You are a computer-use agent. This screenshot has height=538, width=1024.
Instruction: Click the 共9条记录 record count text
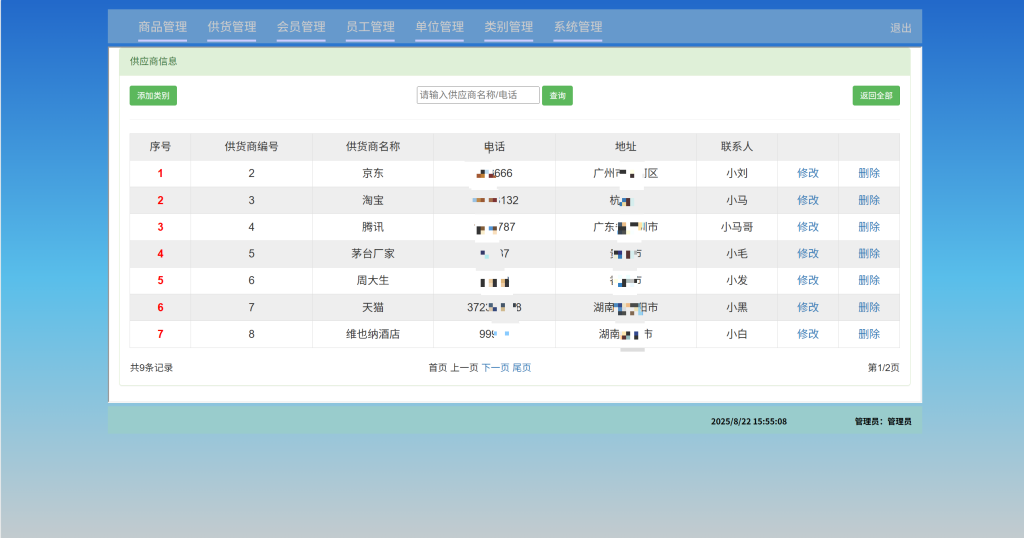(152, 368)
